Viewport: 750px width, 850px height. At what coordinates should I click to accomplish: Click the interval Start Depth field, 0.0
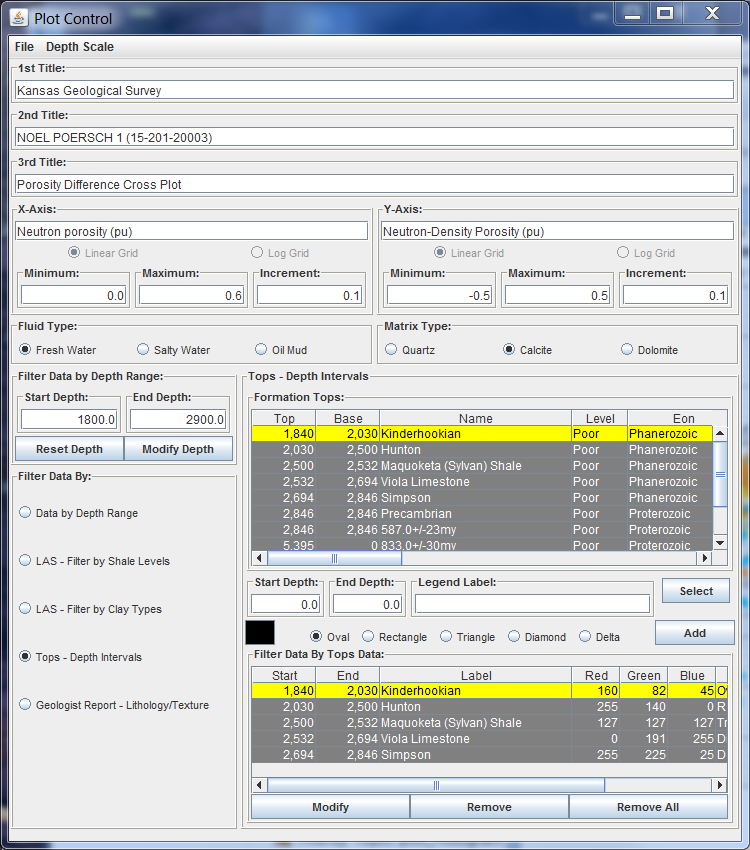click(x=286, y=604)
